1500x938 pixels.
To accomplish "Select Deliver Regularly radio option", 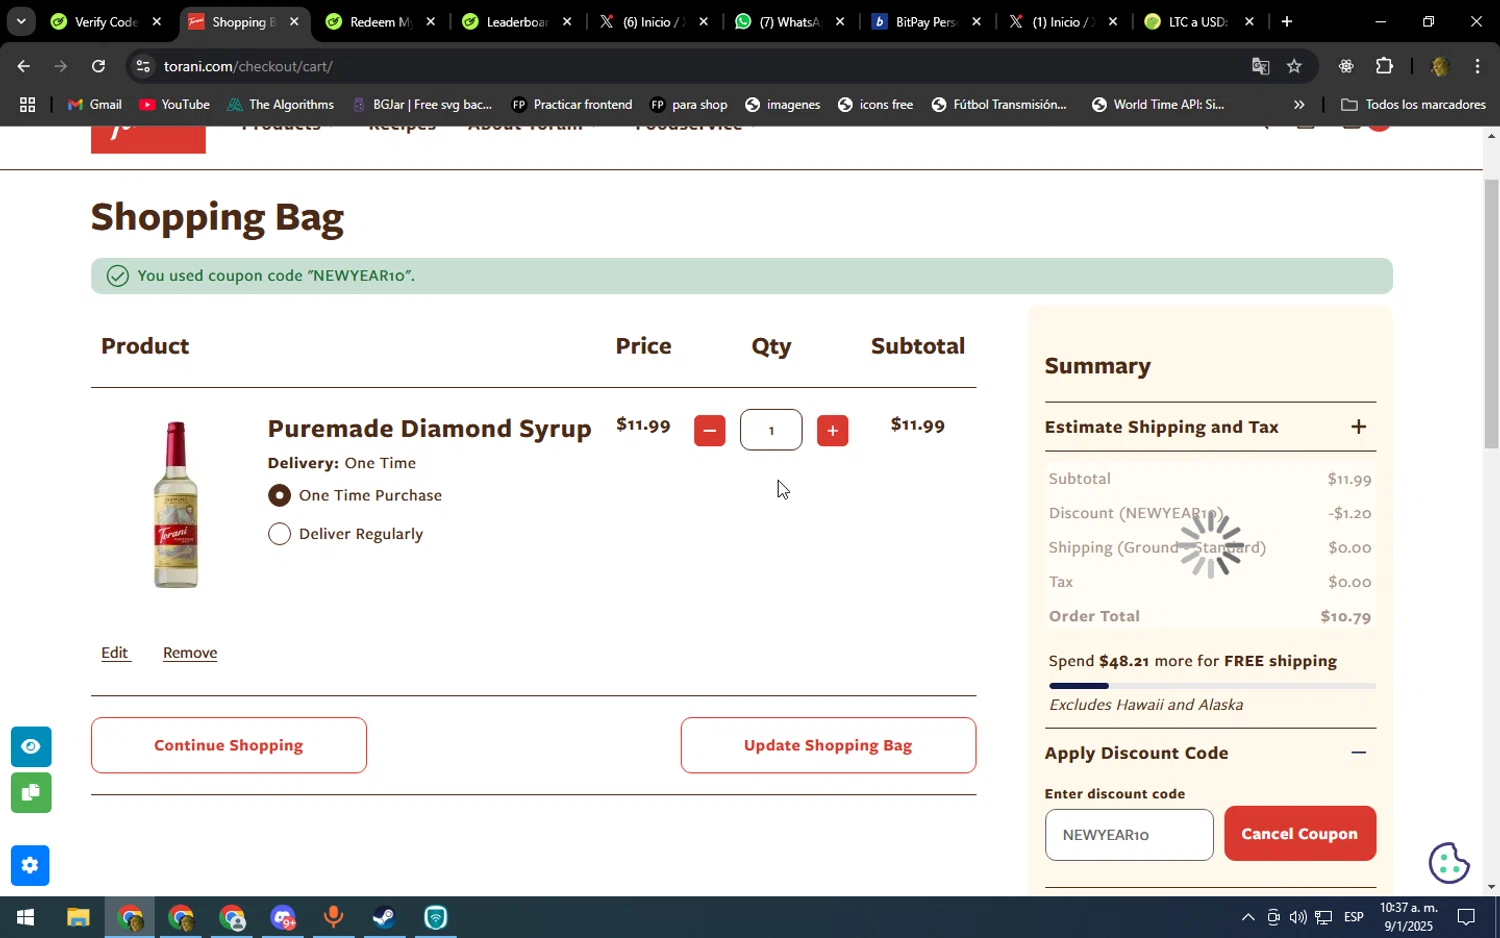I will coord(279,534).
